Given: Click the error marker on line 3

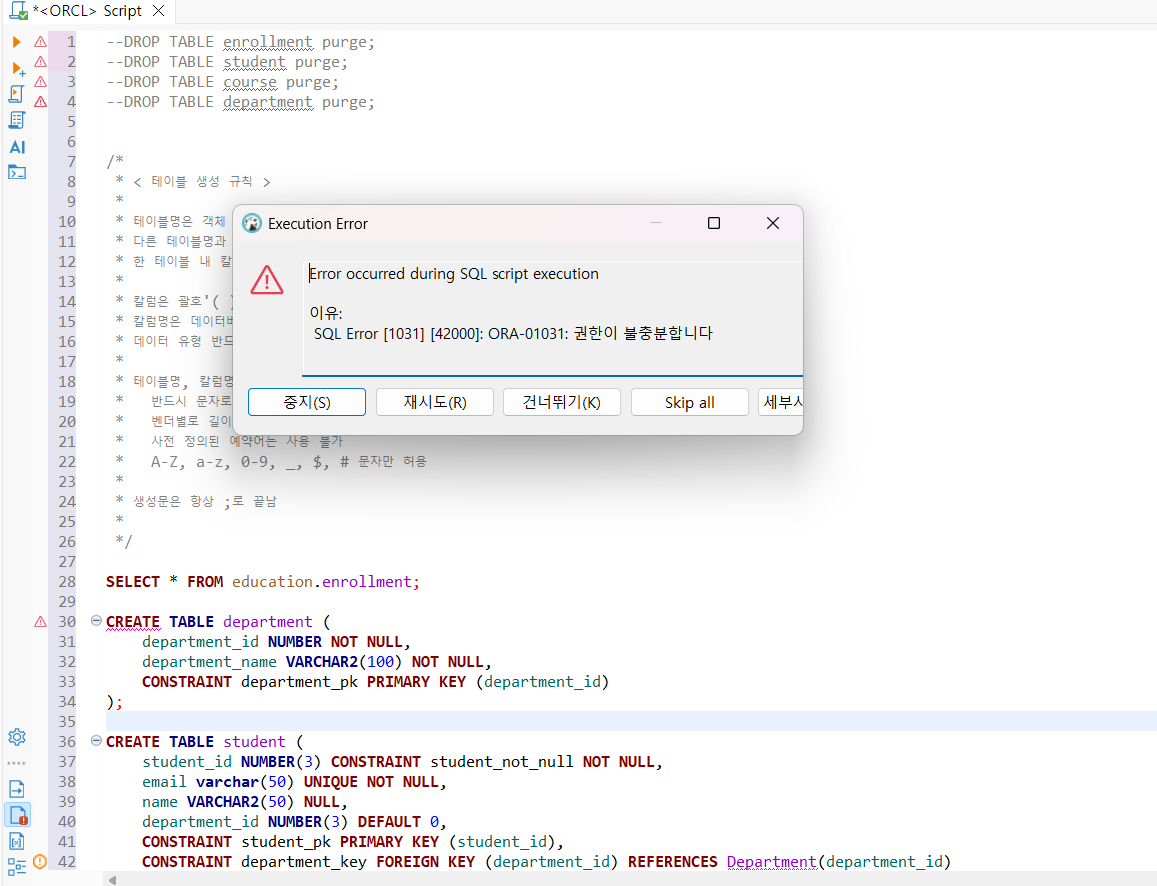Looking at the screenshot, I should 41,82.
